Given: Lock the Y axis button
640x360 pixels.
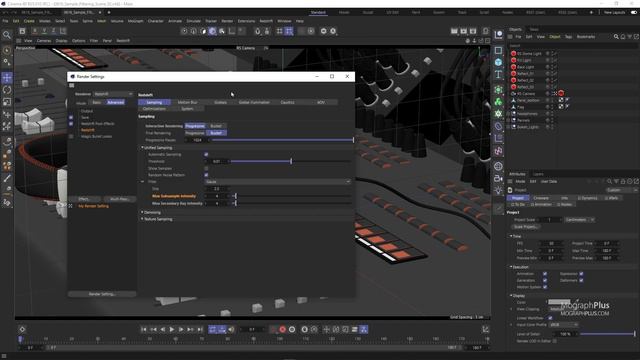Looking at the screenshot, I should pyautogui.click(x=44, y=31).
